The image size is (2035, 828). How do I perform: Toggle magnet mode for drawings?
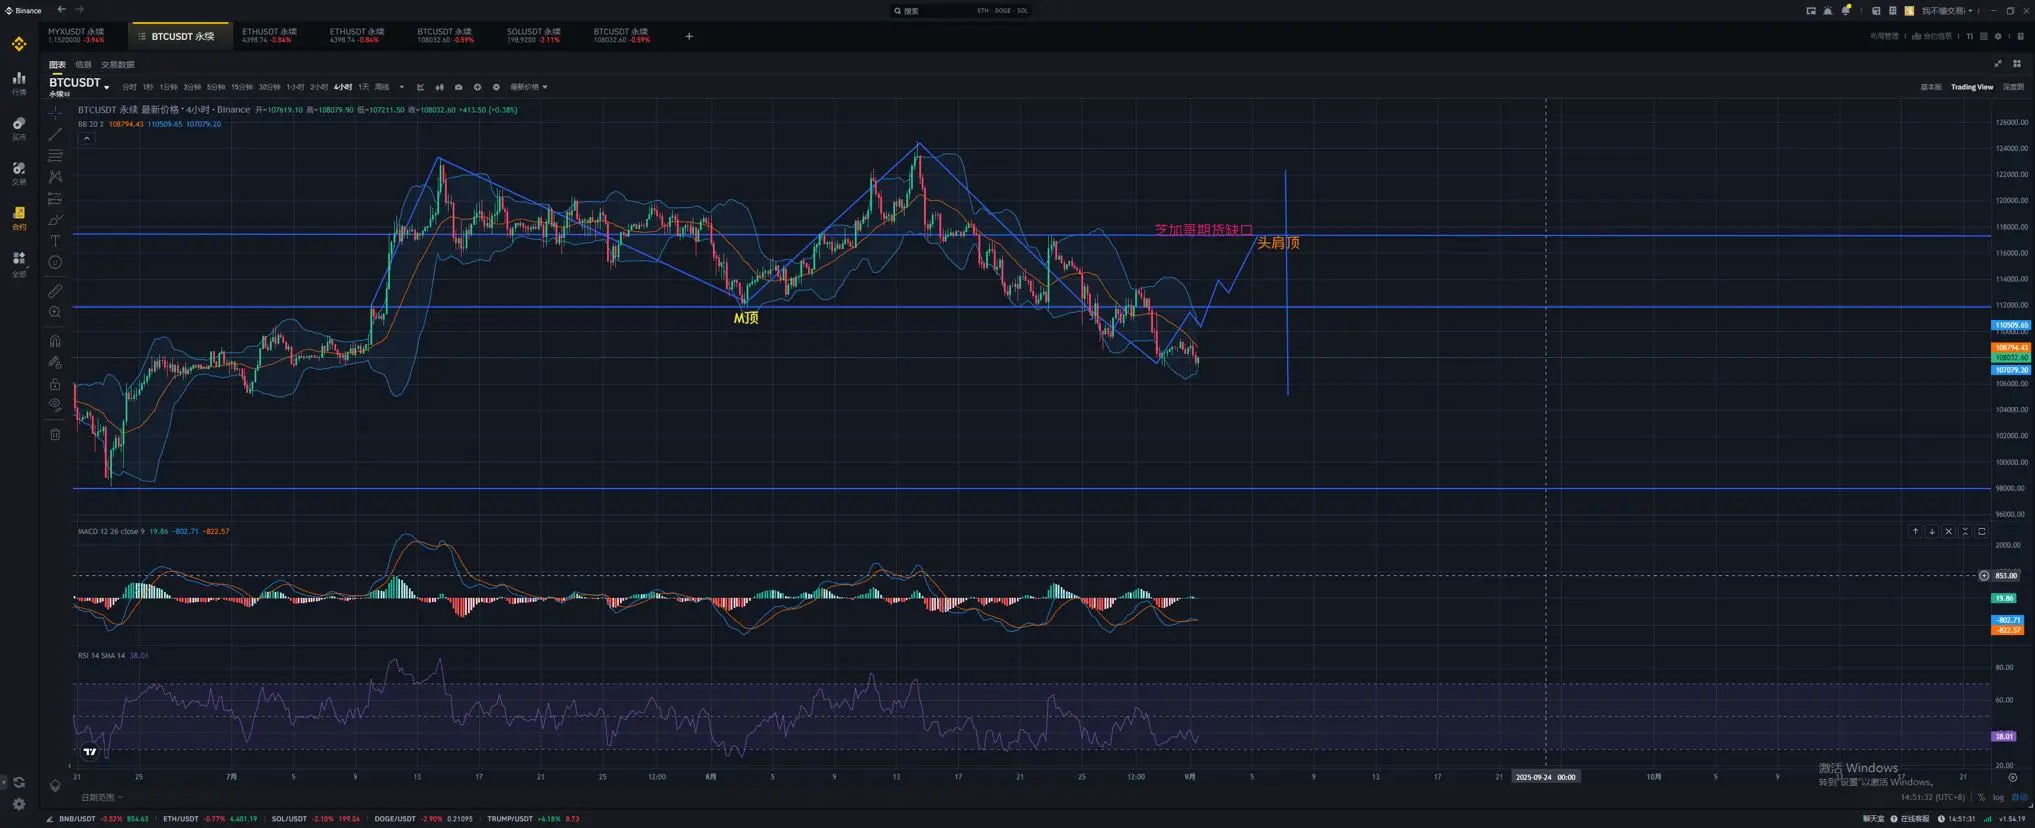[x=55, y=341]
